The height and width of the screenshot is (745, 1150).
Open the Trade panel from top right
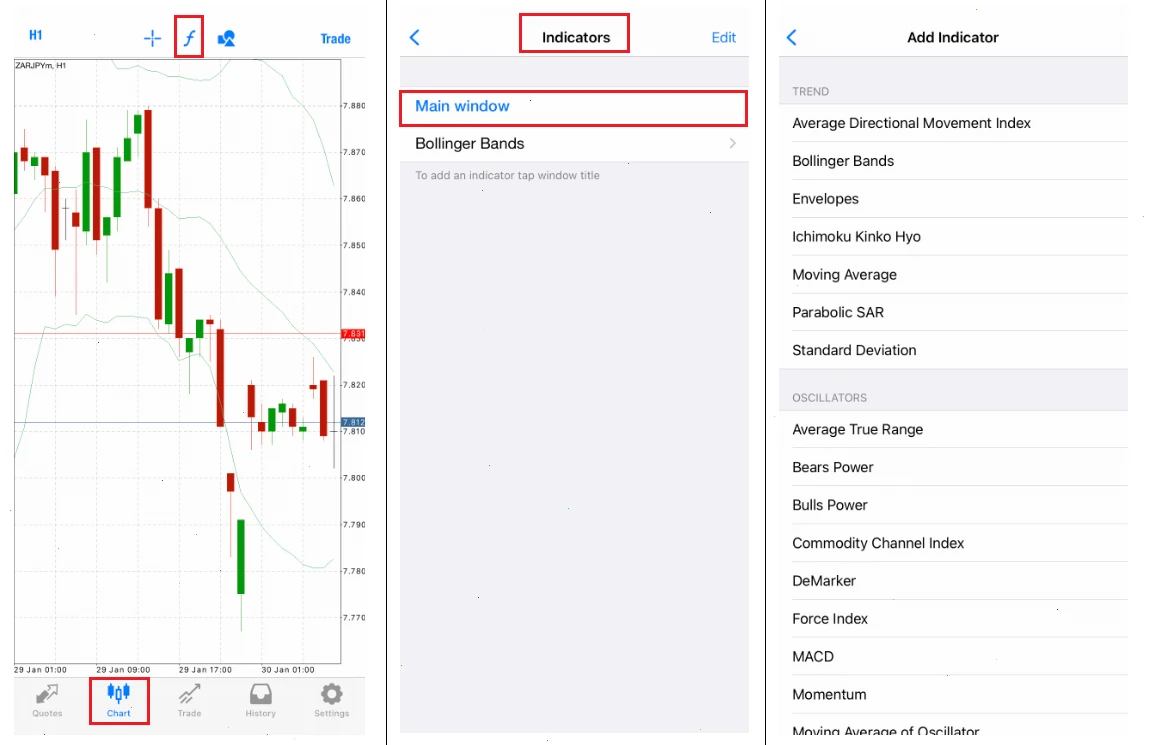(335, 38)
